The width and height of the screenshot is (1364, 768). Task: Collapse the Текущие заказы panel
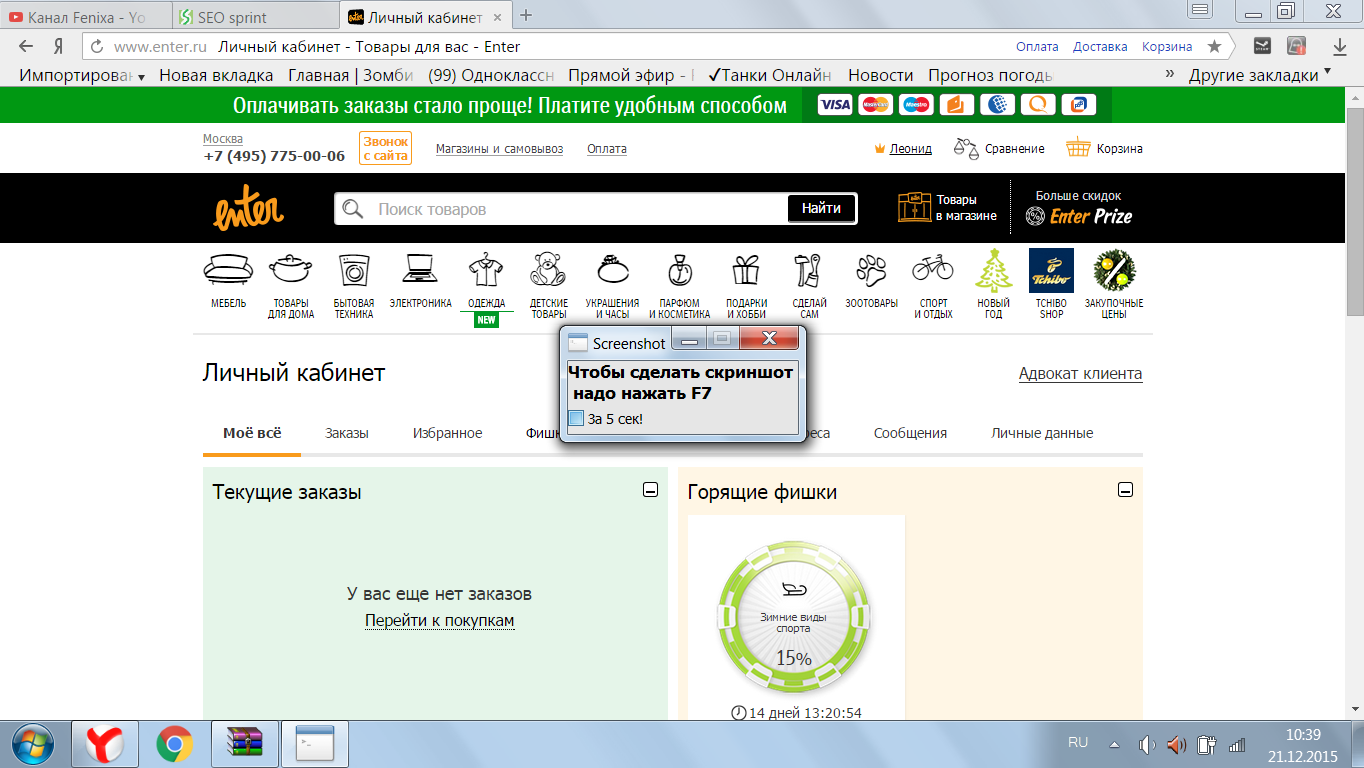coord(650,490)
